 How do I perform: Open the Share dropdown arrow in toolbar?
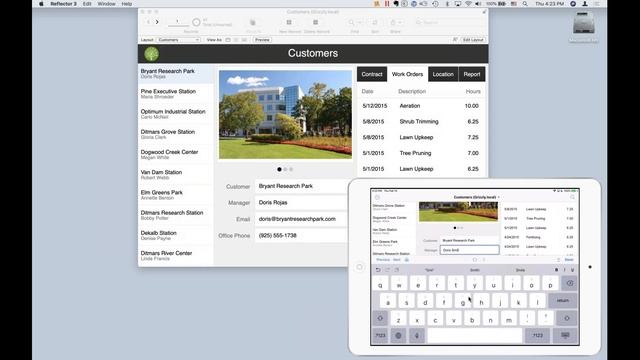400,22
